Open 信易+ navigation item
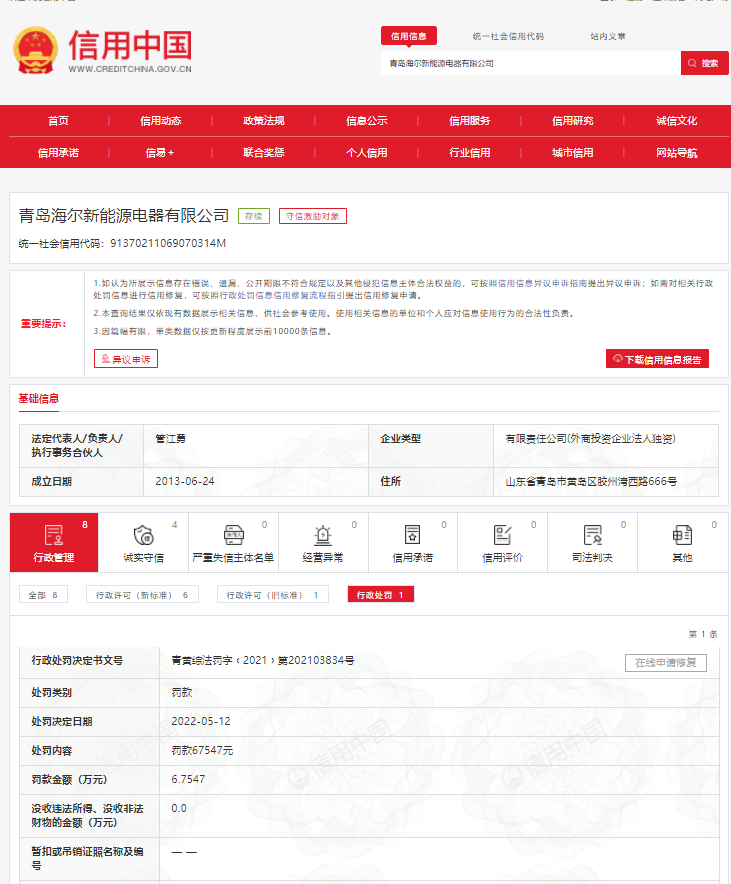Viewport: 731px width, 884px height. 160,153
